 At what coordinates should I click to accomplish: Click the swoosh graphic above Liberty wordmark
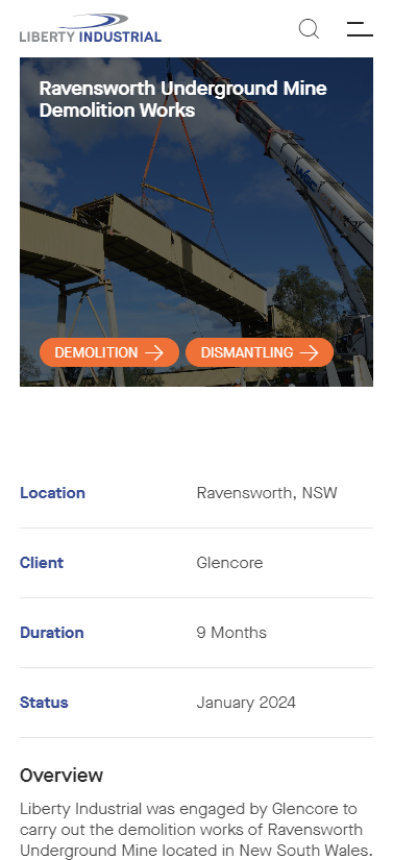tap(93, 21)
